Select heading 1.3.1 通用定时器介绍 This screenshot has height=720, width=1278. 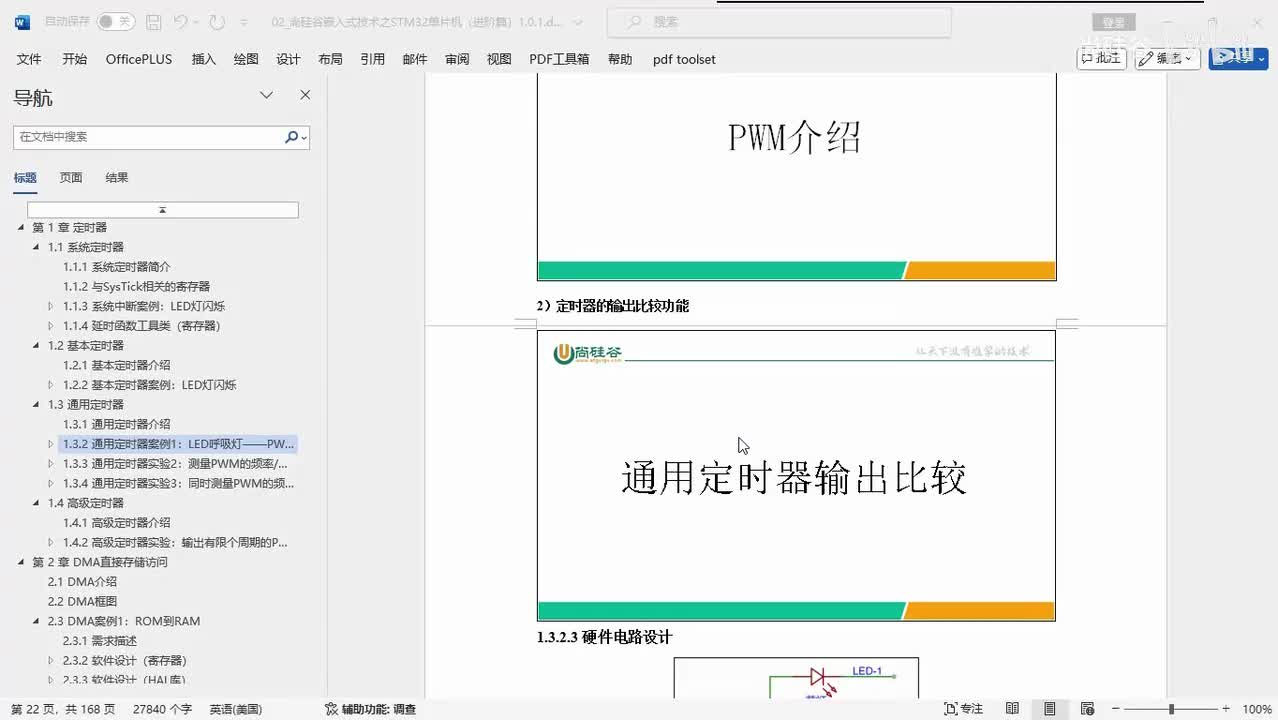[117, 424]
